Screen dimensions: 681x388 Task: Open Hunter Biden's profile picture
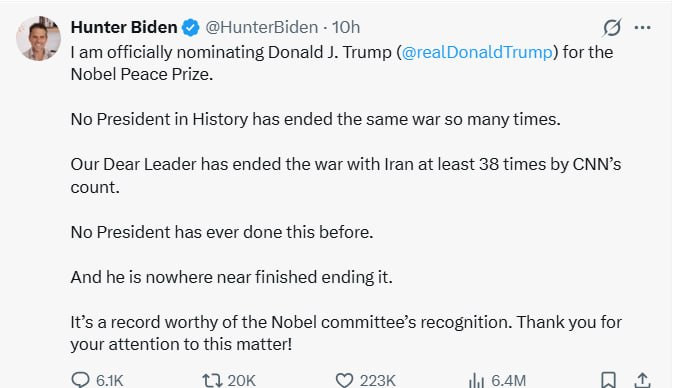(x=38, y=38)
